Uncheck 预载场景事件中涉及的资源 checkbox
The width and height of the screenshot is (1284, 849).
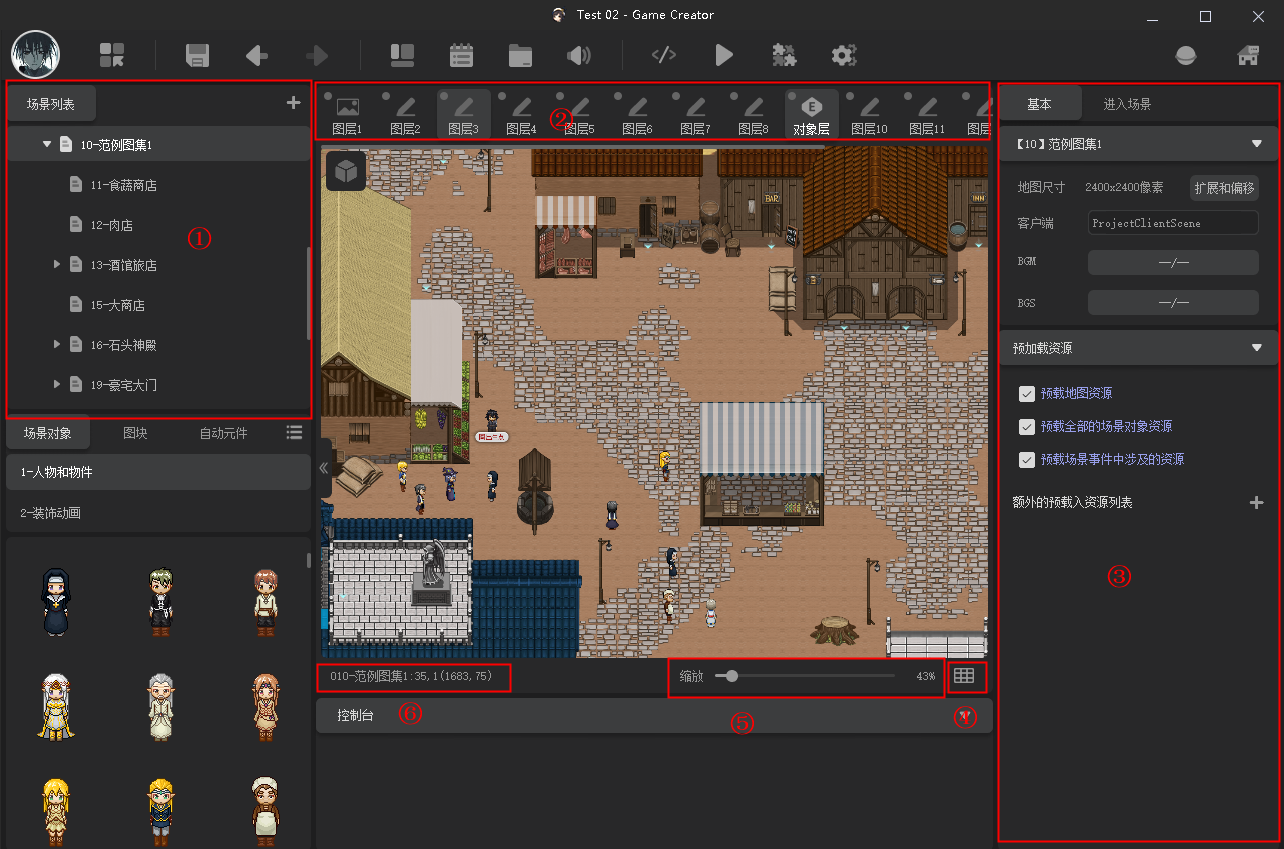coord(1026,460)
